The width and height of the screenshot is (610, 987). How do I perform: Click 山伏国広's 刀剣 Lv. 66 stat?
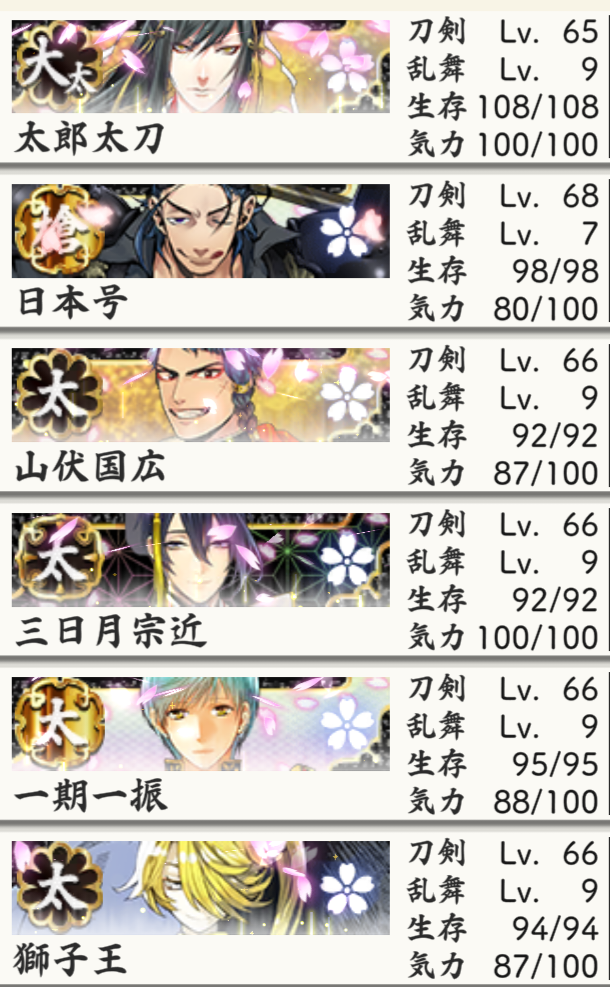point(502,360)
